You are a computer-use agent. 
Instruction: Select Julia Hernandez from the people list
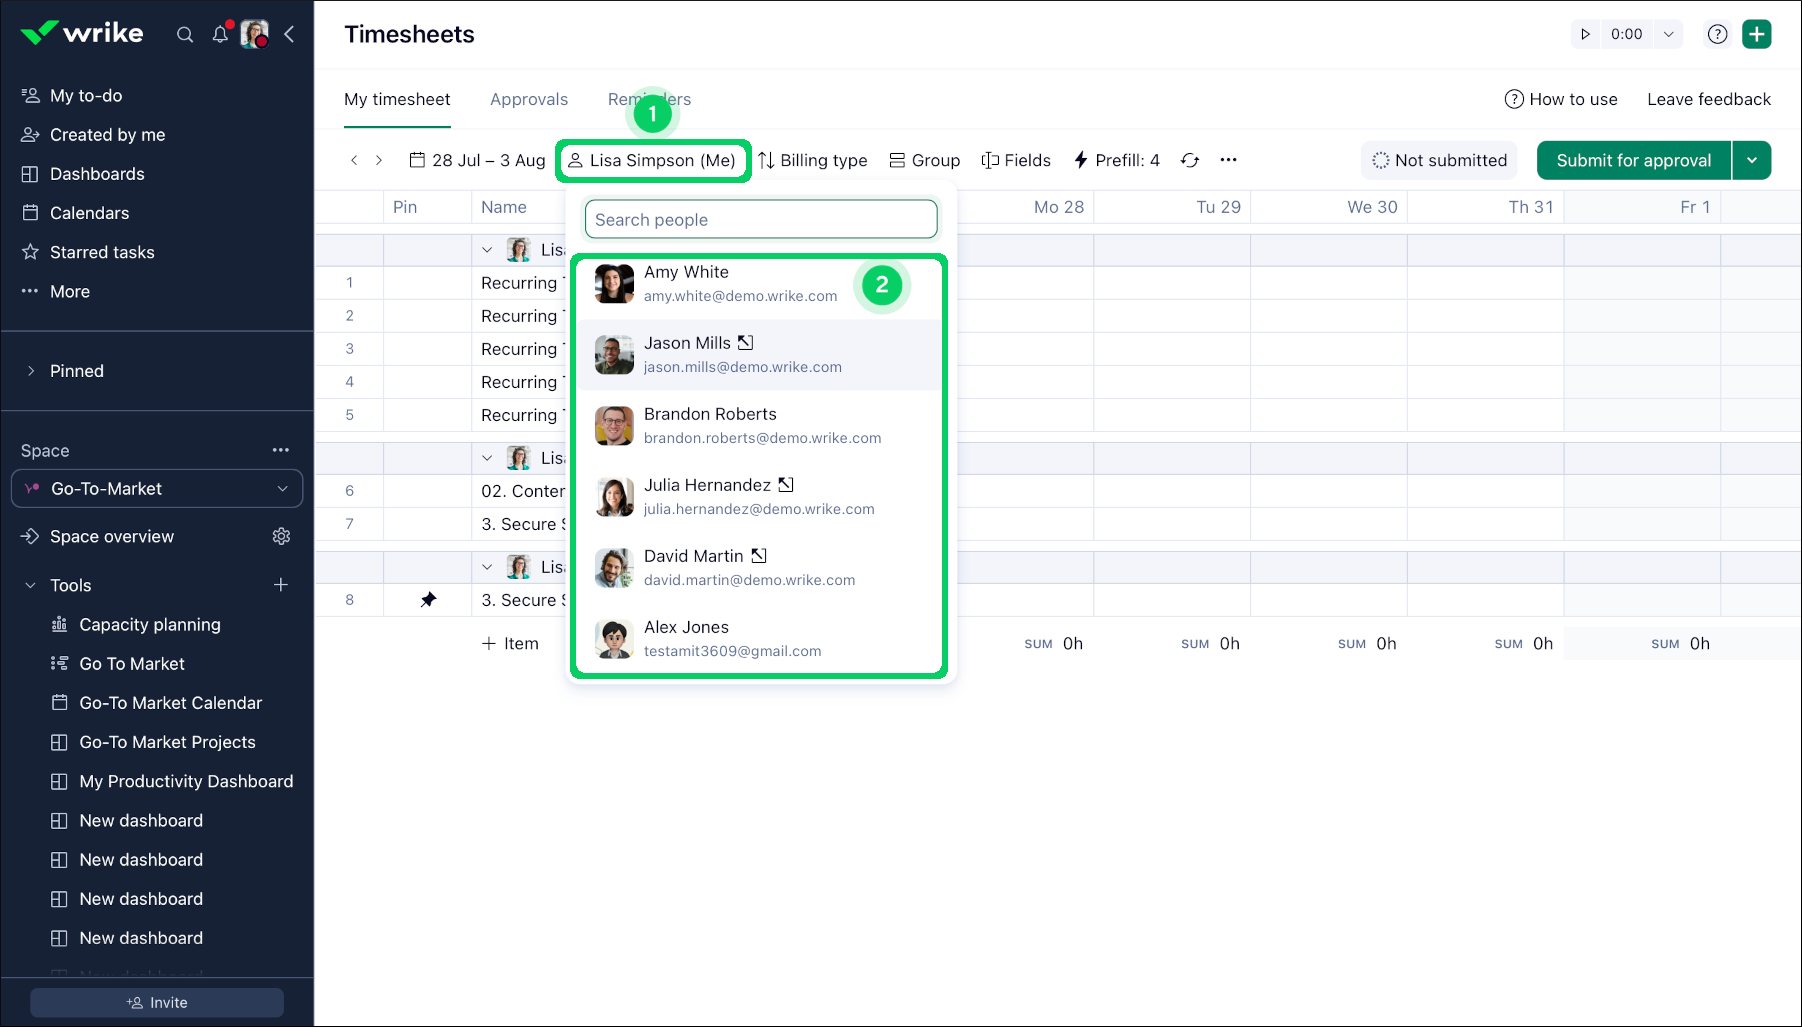[761, 497]
